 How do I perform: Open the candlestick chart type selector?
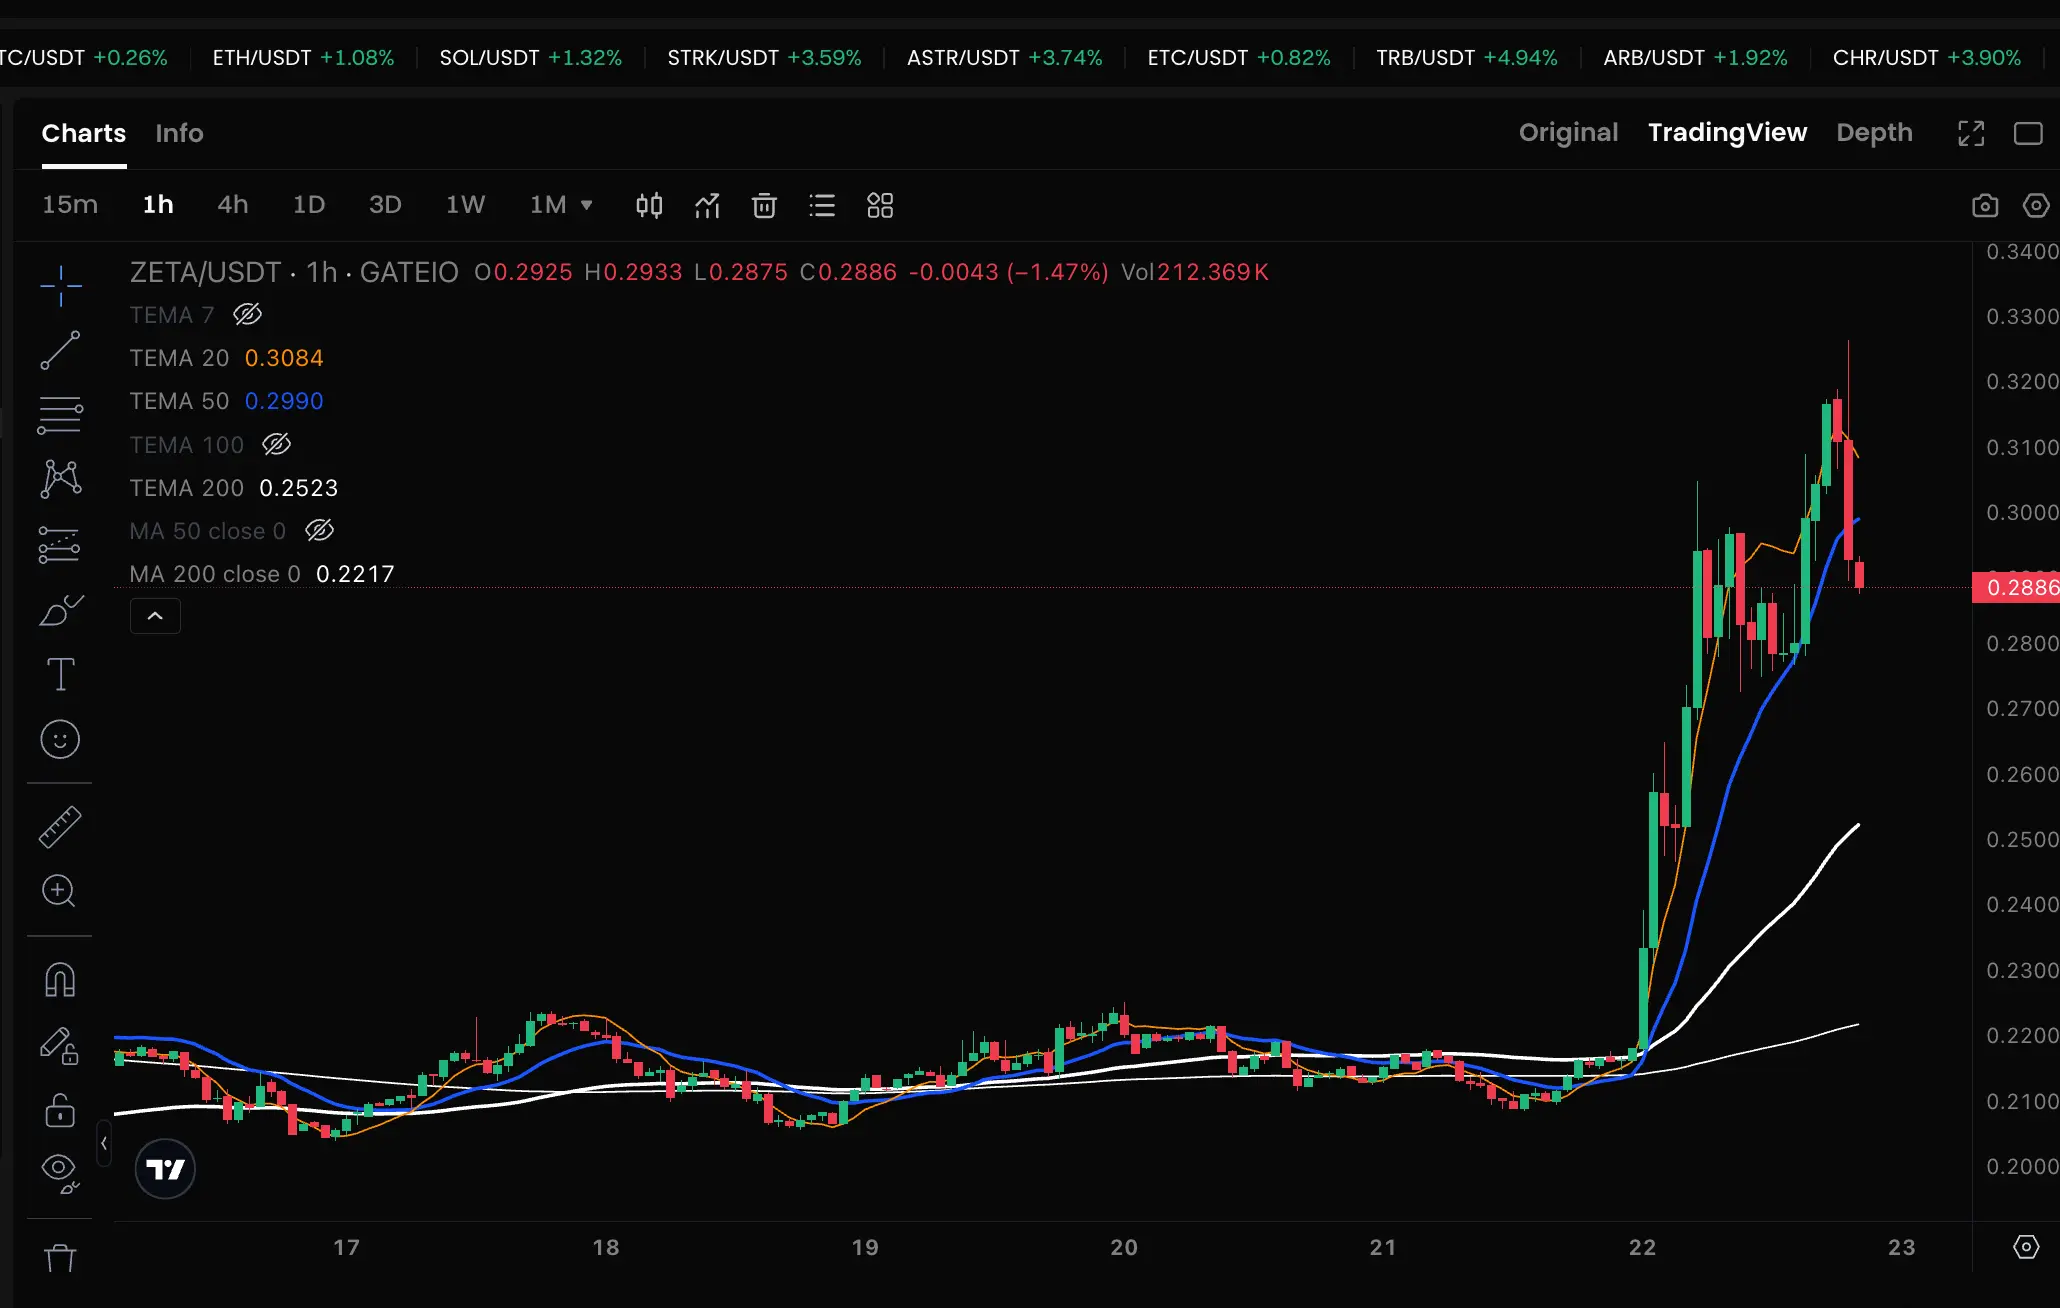(649, 206)
